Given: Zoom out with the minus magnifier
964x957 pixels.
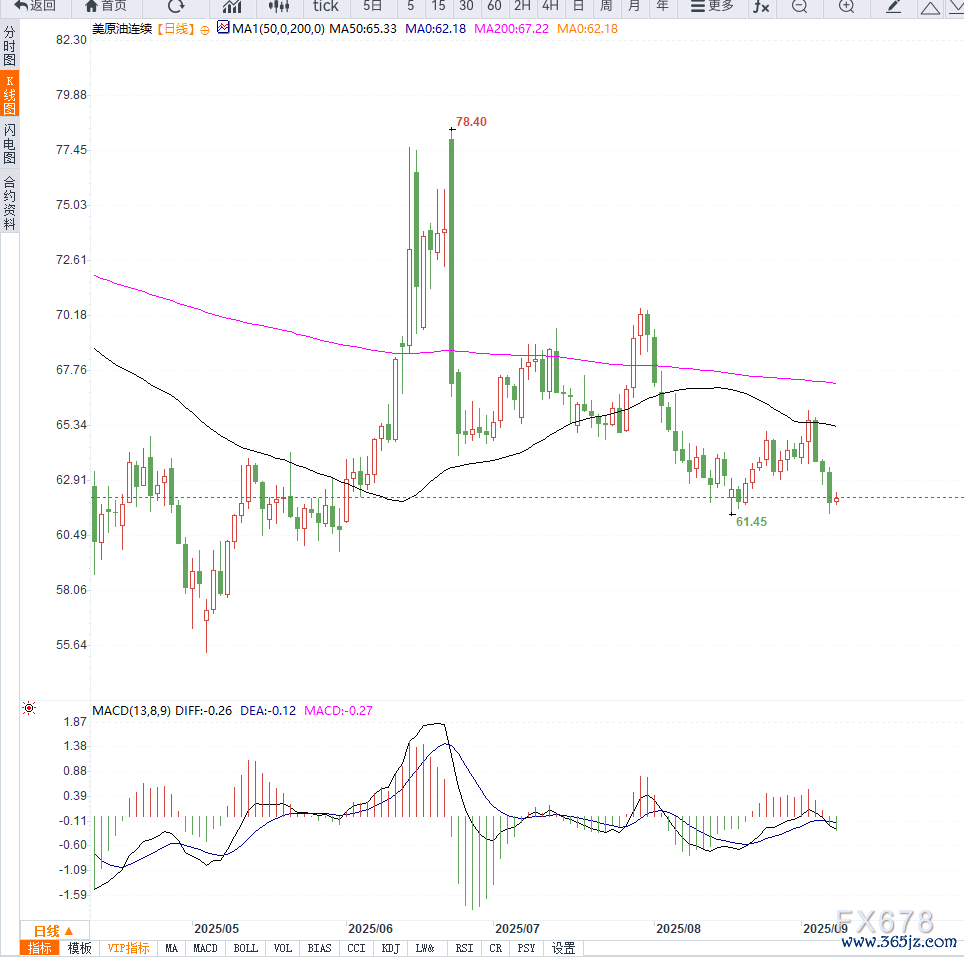Looking at the screenshot, I should (799, 6).
